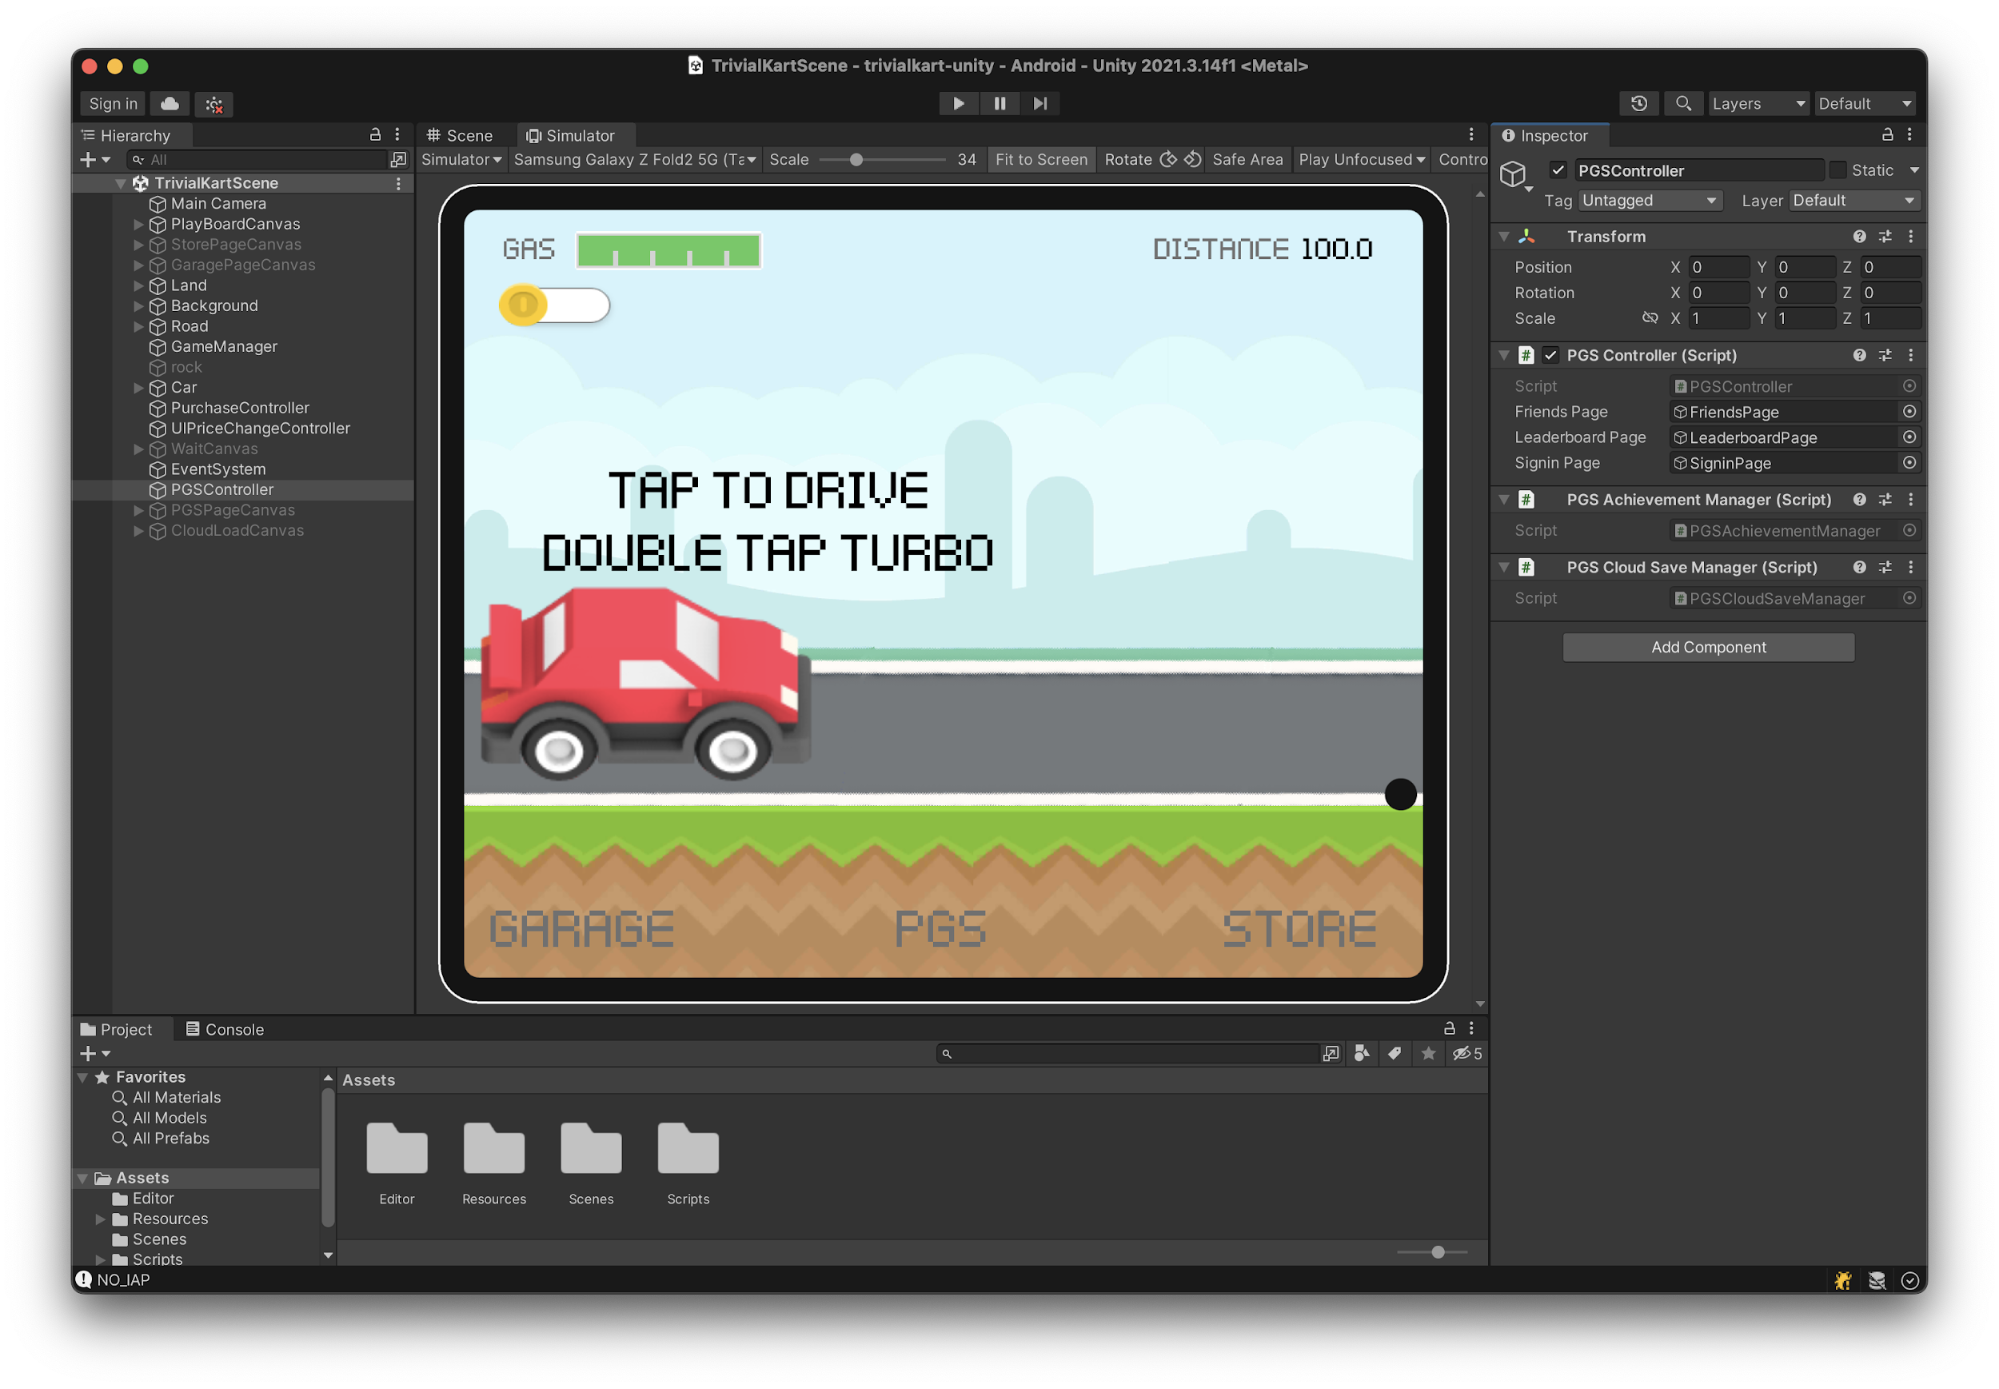This screenshot has width=1999, height=1389.
Task: Click the Pause button in the toolbar
Action: click(999, 103)
